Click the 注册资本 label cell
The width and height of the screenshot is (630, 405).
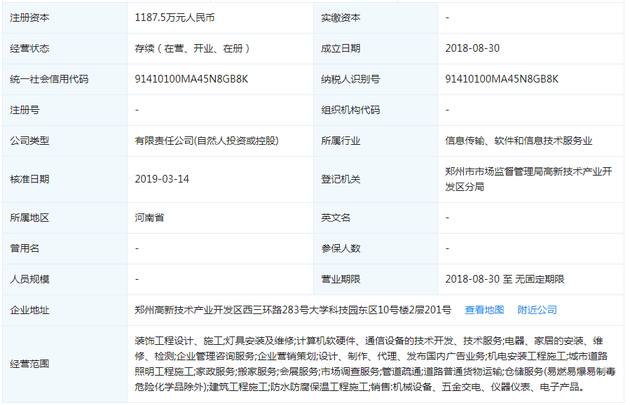point(29,17)
